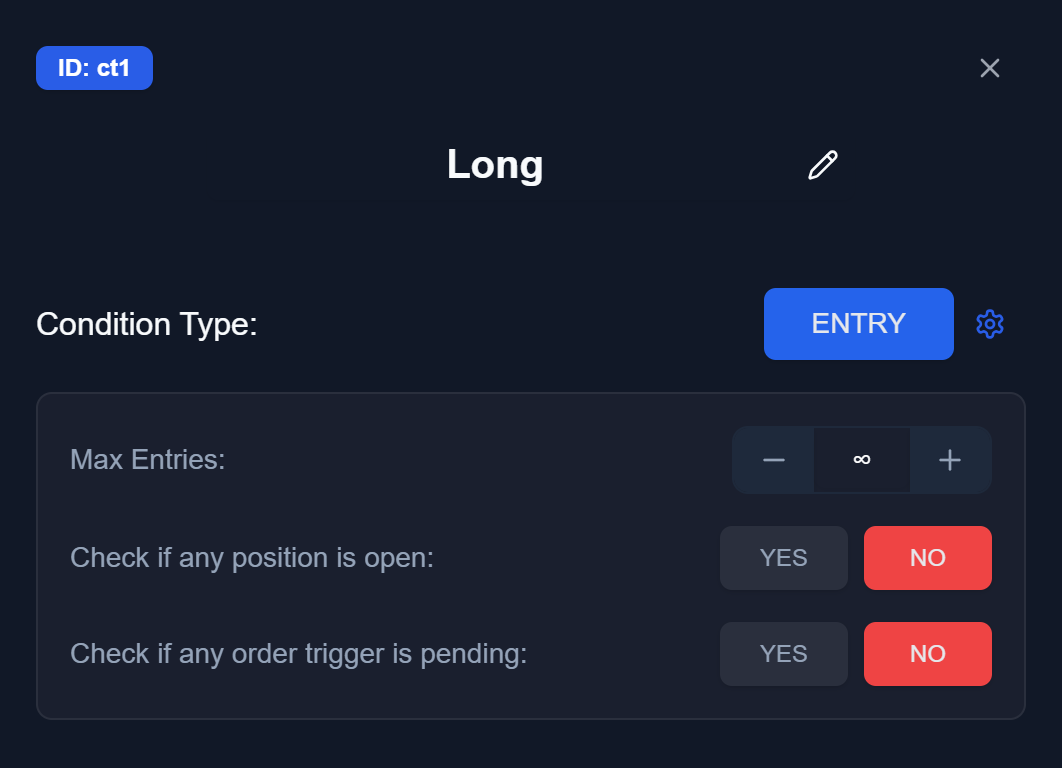This screenshot has height=768, width=1062.
Task: Click the infinity Max Entries value field
Action: tap(862, 460)
